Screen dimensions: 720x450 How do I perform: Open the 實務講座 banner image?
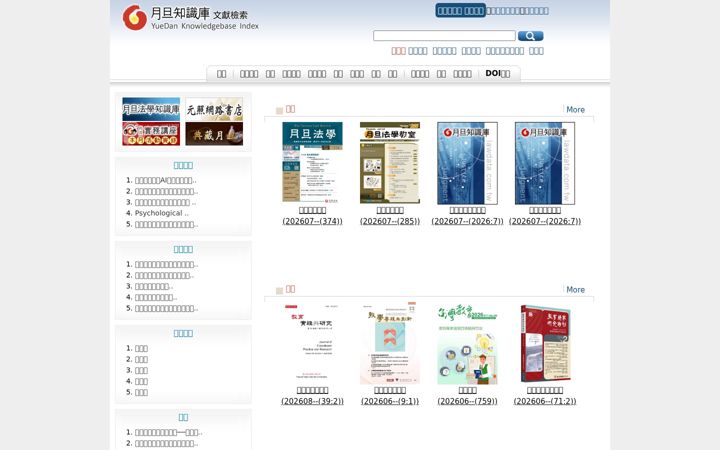tap(151, 134)
